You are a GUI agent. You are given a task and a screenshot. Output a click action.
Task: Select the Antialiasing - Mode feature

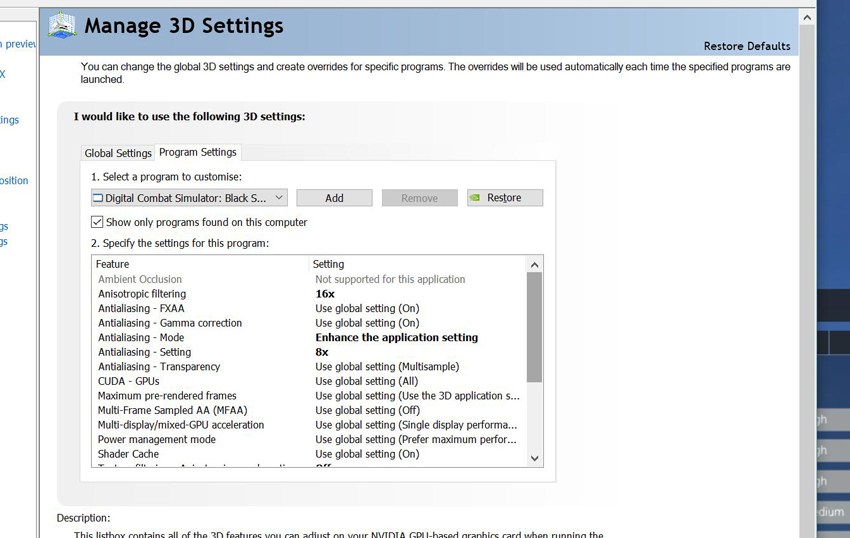pos(141,338)
